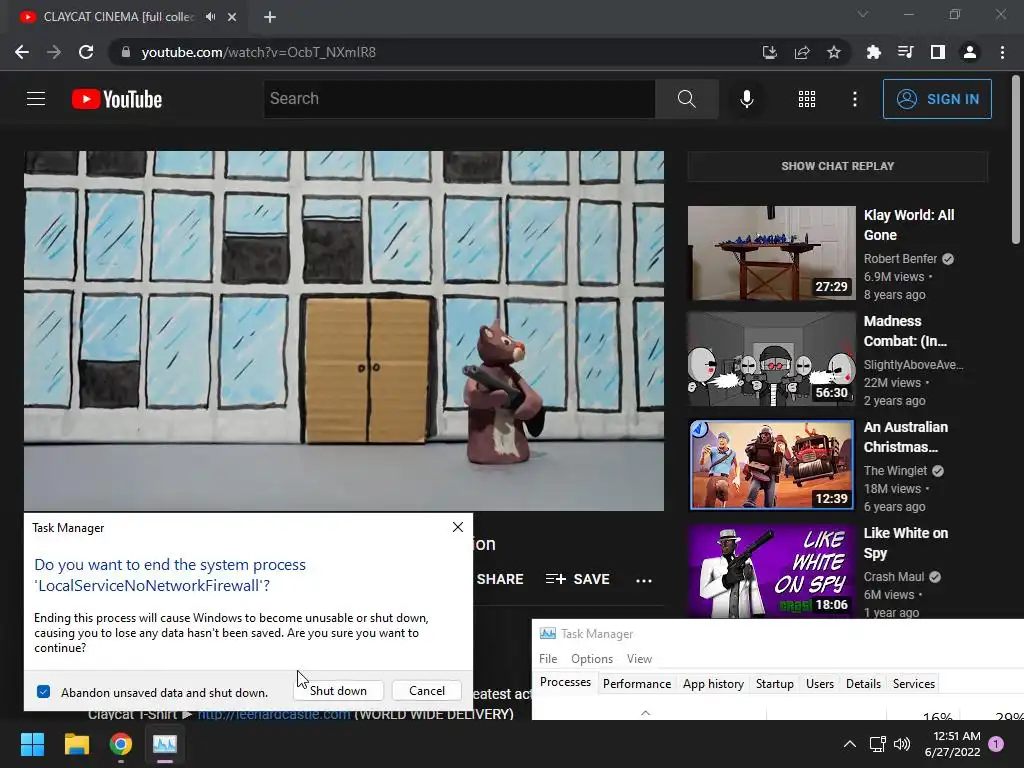
Task: Click the YouTube page vertical scrollbar
Action: [x=1016, y=160]
